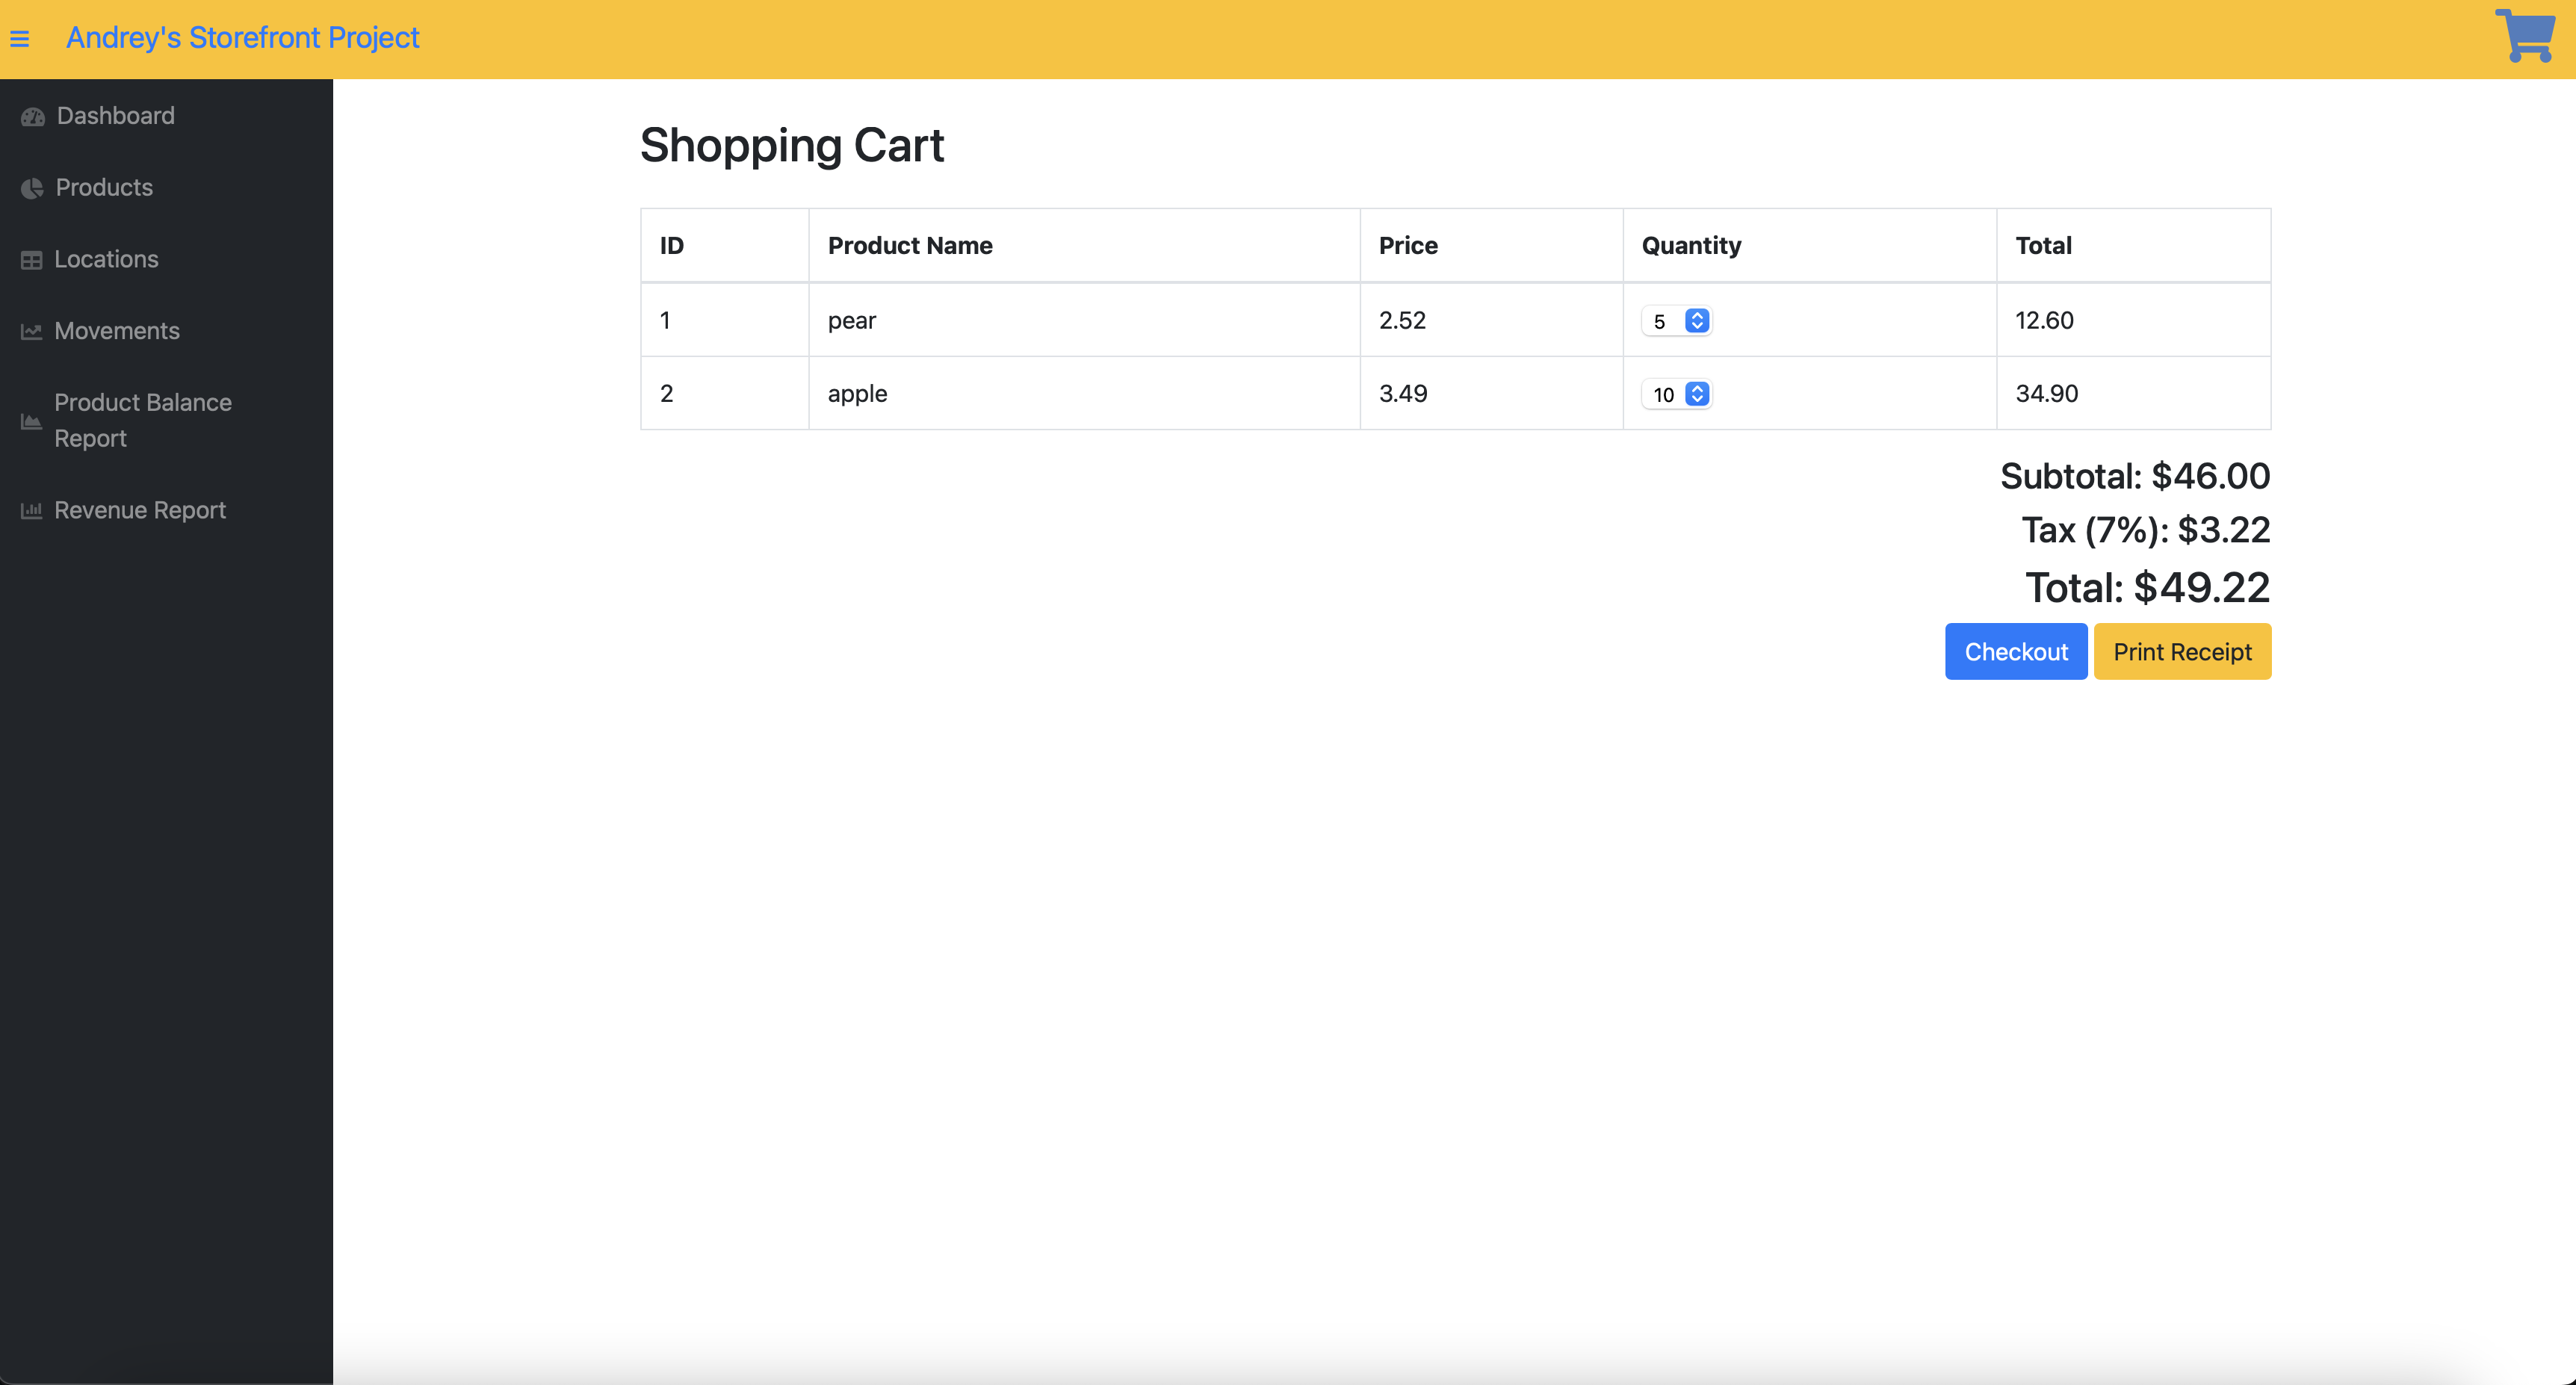The height and width of the screenshot is (1385, 2576).
Task: Select the Locations sidebar link
Action: [x=106, y=259]
